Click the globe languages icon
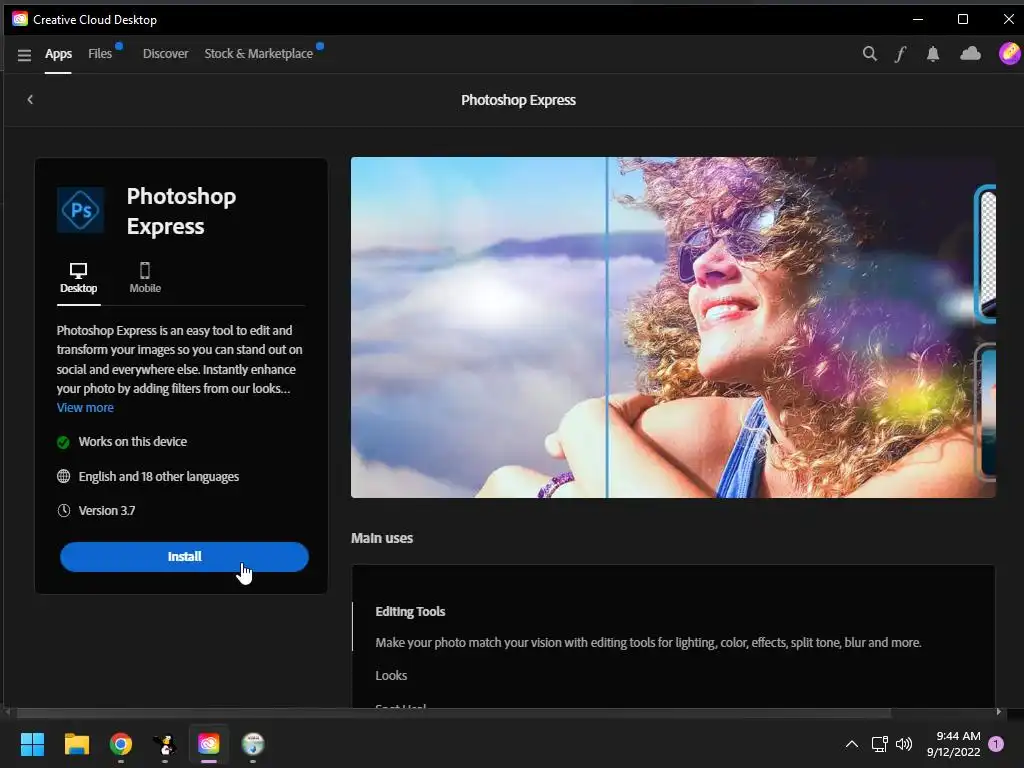 tap(63, 476)
